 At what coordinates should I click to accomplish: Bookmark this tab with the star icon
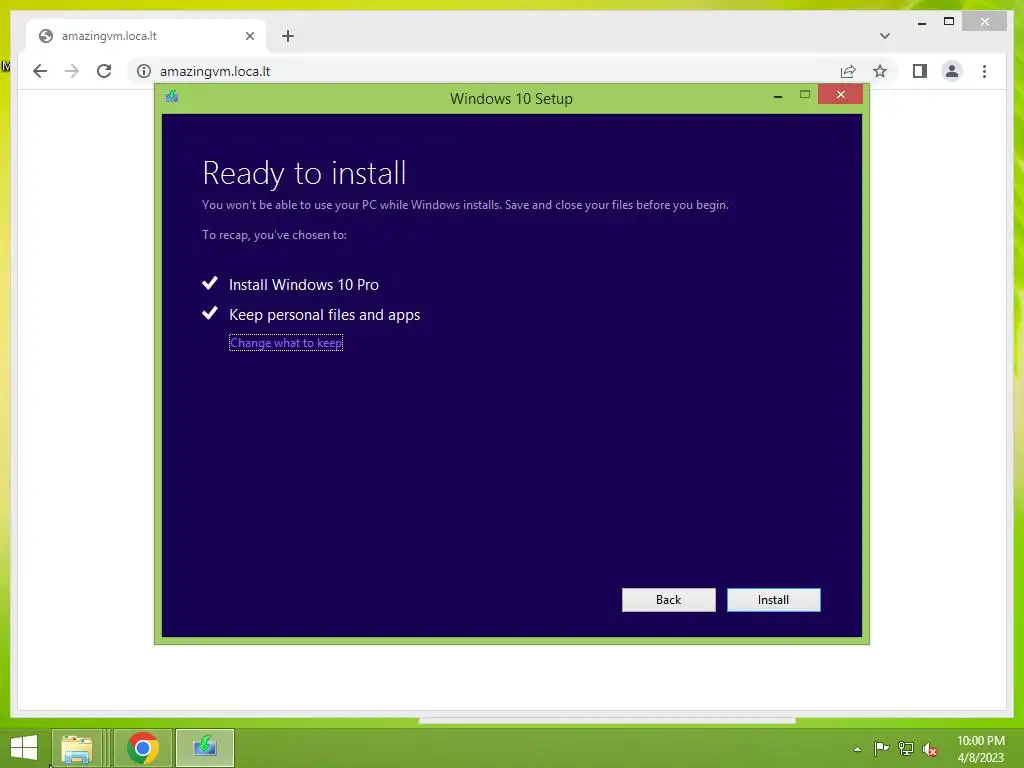coord(880,71)
